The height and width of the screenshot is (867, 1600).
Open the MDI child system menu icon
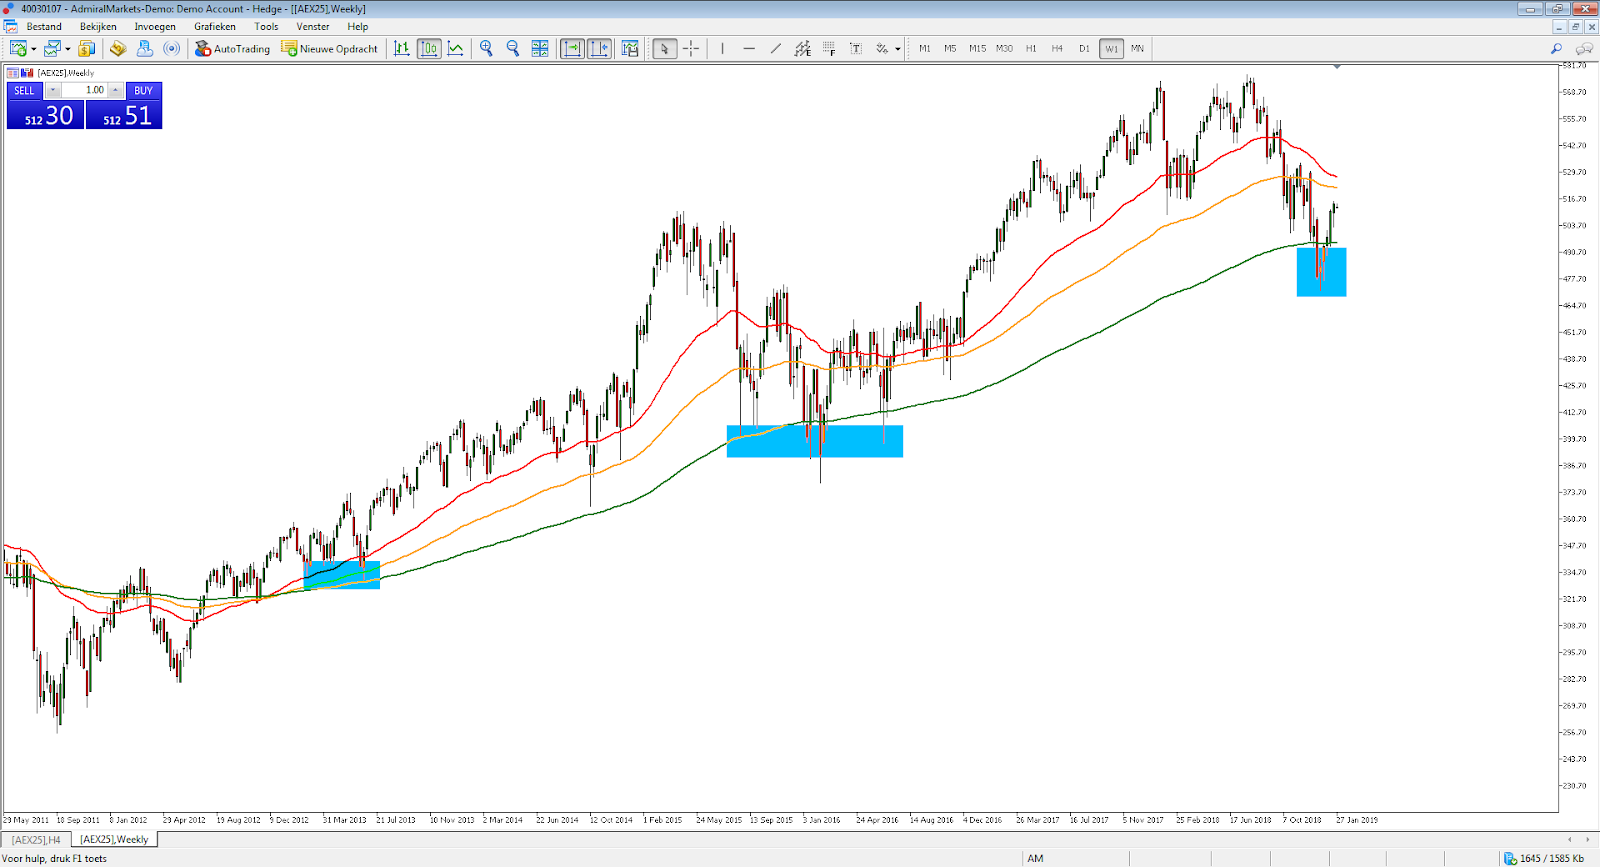click(10, 27)
